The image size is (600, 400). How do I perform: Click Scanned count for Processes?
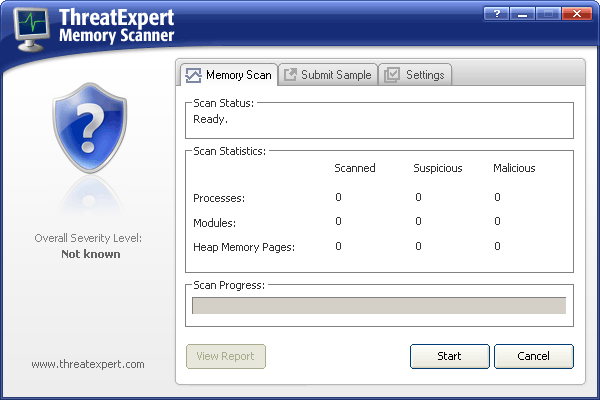[338, 197]
